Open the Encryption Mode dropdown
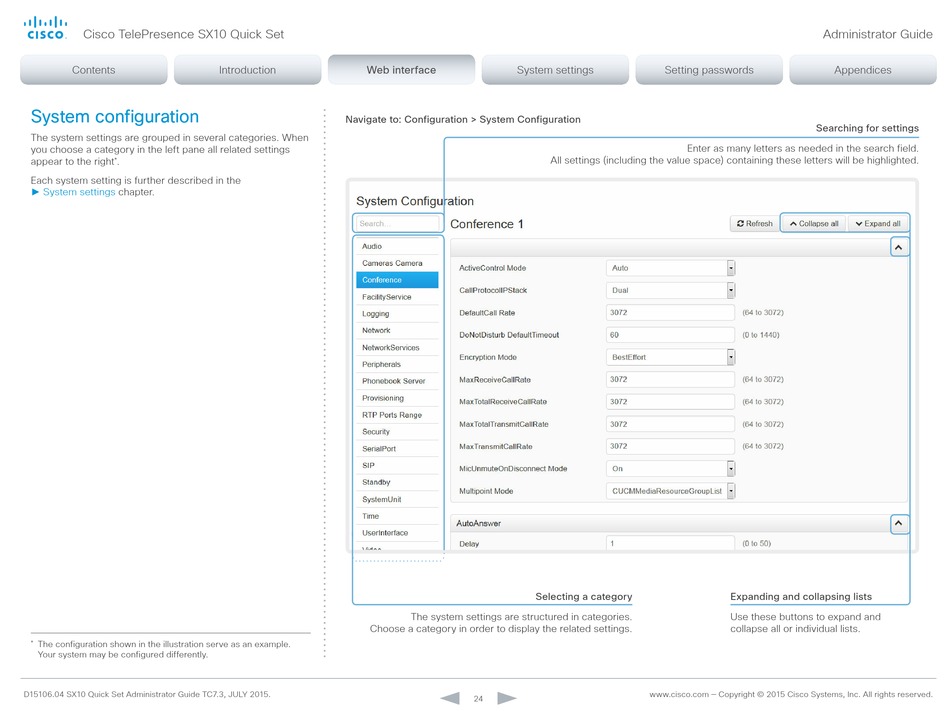The width and height of the screenshot is (950, 711). click(670, 357)
